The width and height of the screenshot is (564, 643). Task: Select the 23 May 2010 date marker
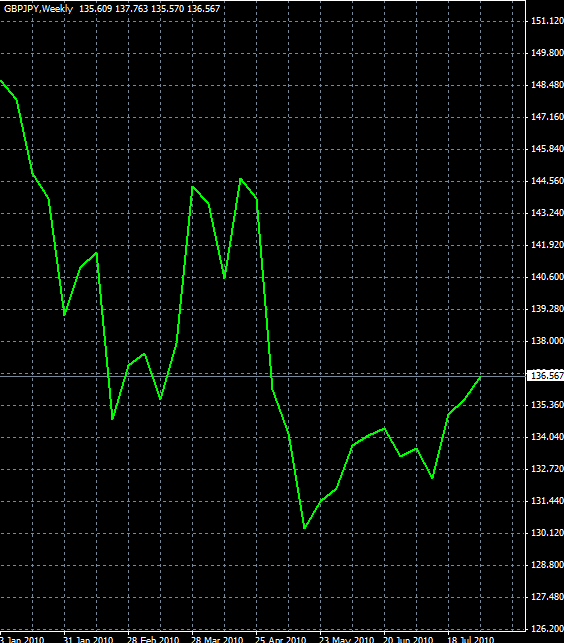point(347,639)
